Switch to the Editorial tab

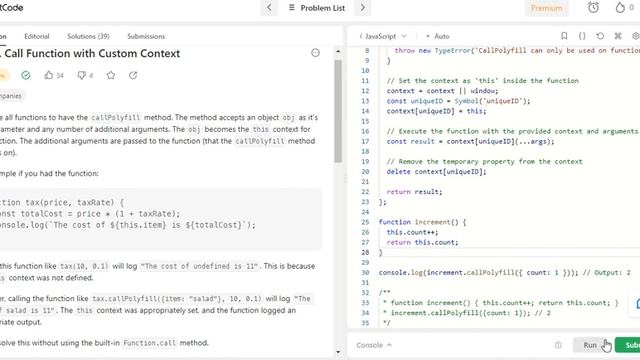pos(37,36)
